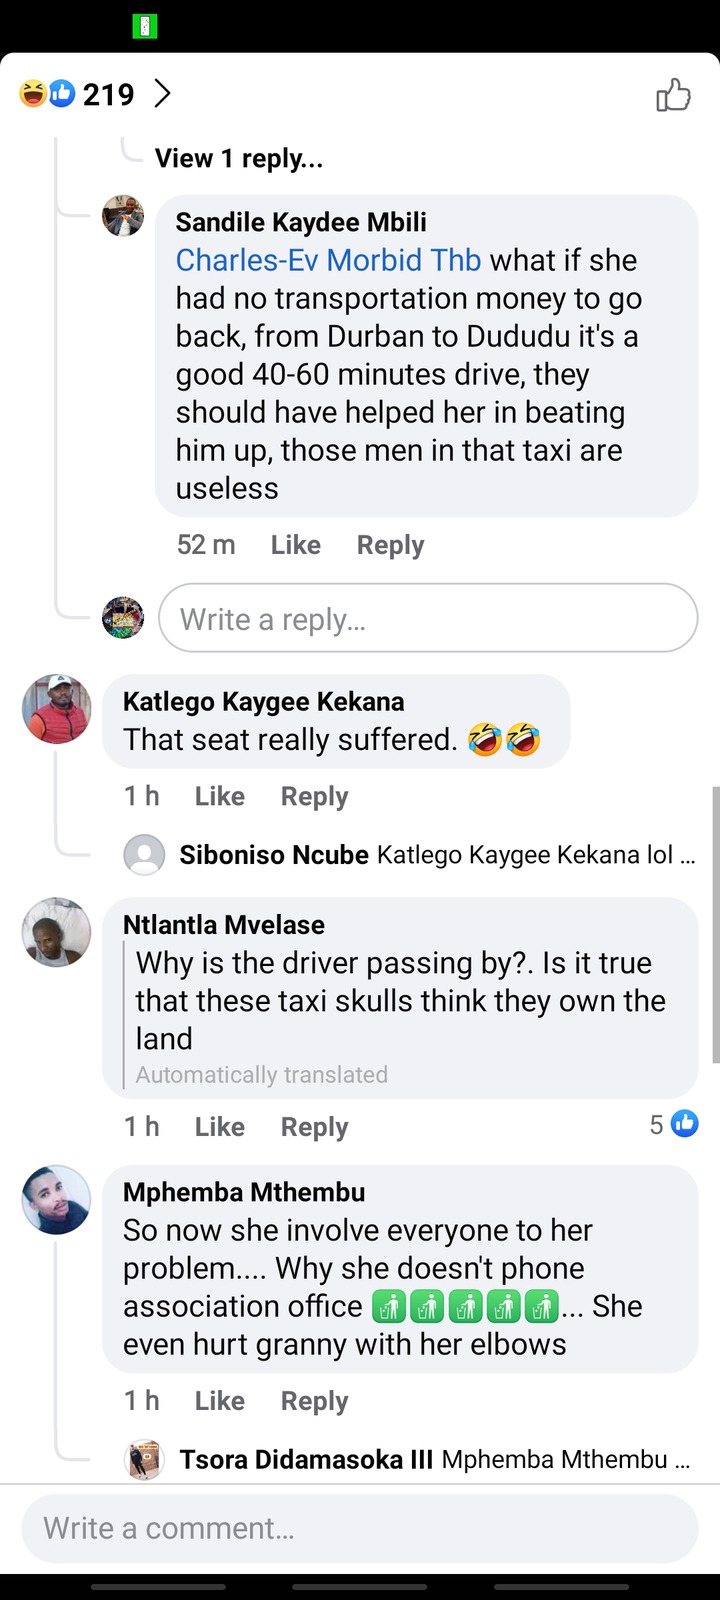Viewport: 720px width, 1600px height.
Task: Click the laughing and like reaction emojis
Action: click(x=47, y=94)
